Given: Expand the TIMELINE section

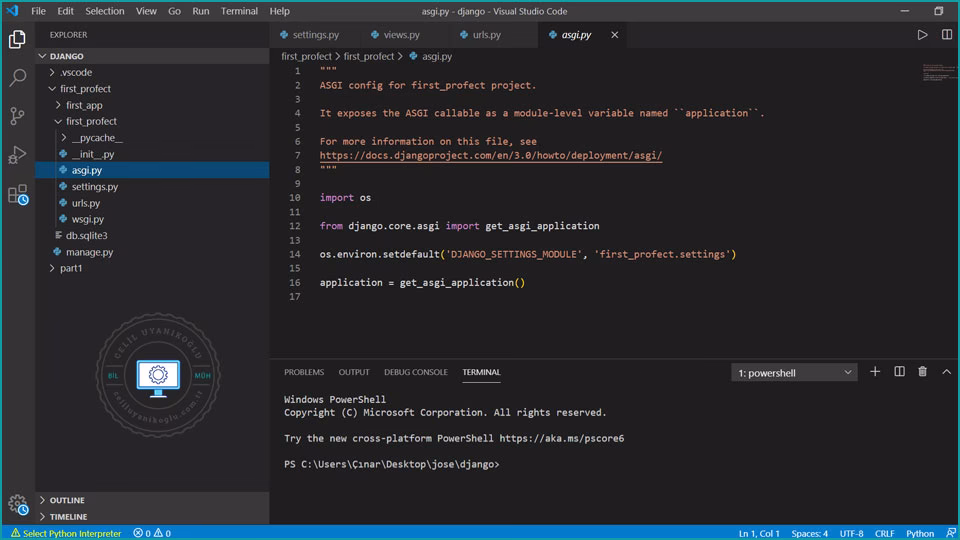Looking at the screenshot, I should click(152, 517).
